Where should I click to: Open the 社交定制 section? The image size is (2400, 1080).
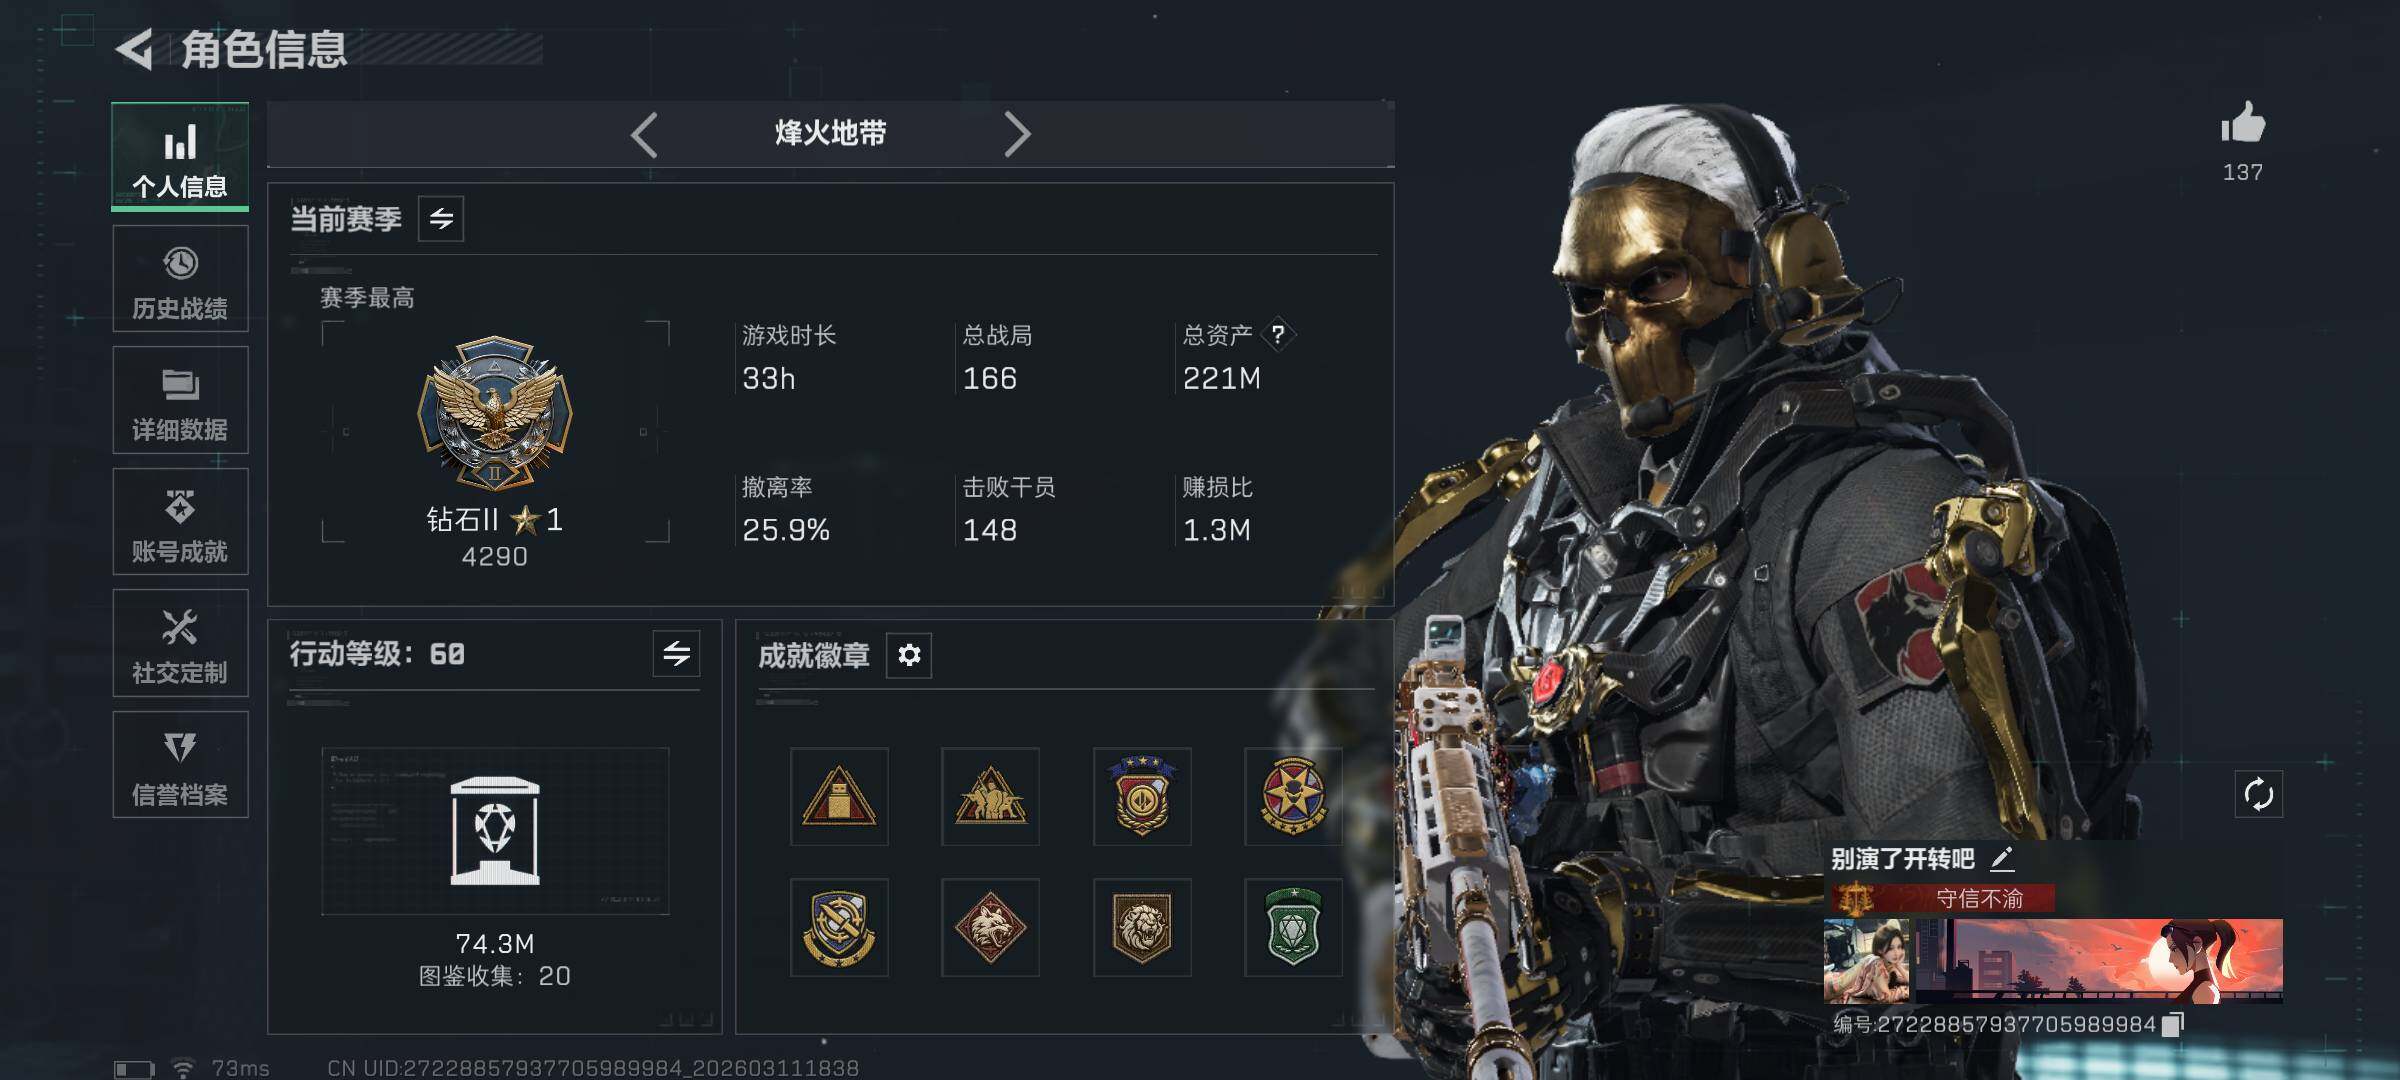pyautogui.click(x=180, y=643)
